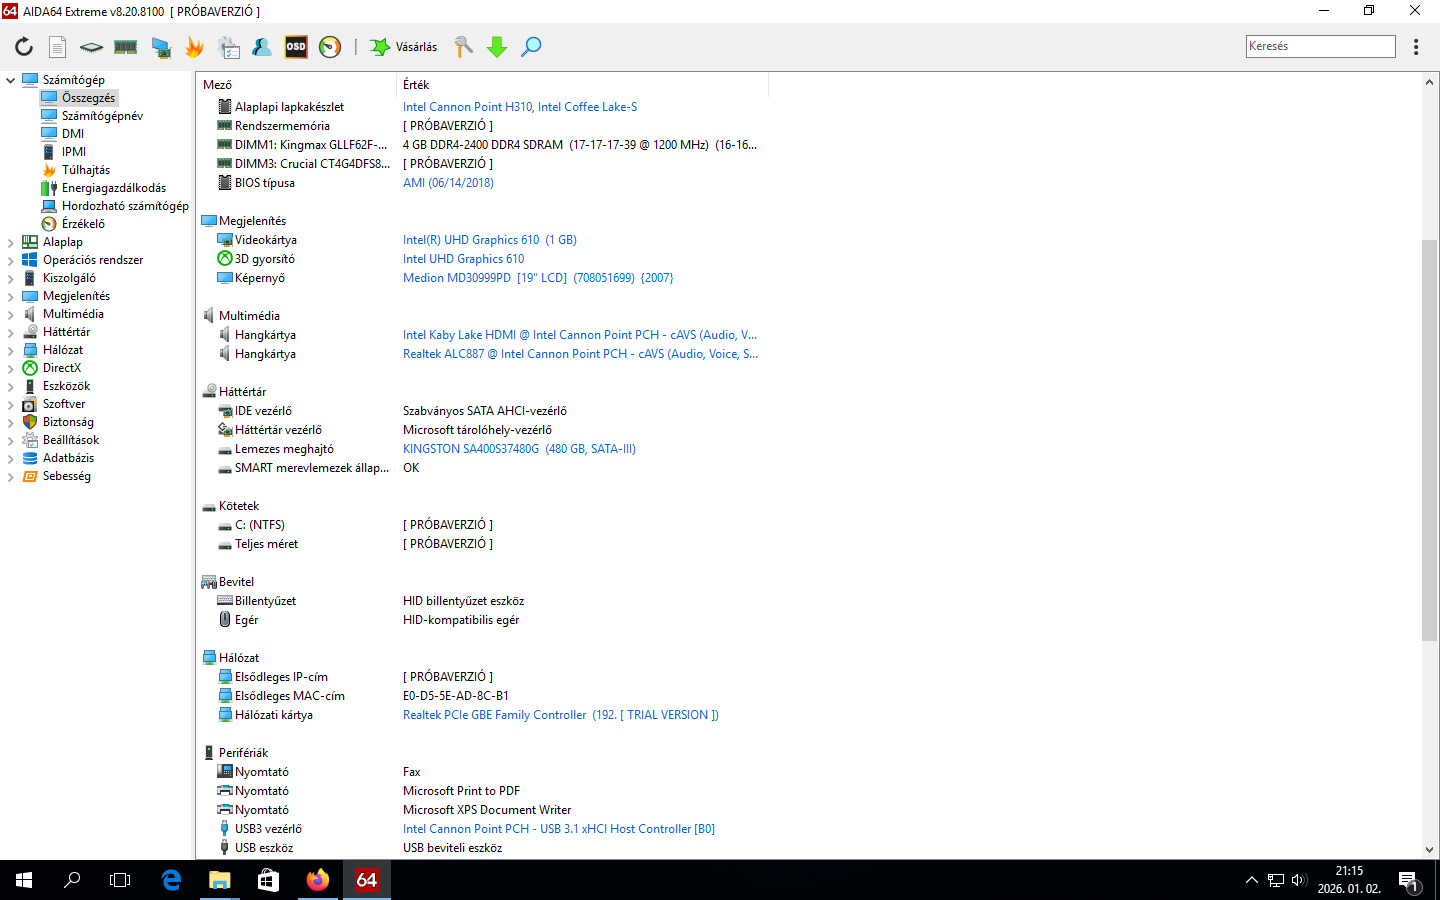This screenshot has width=1440, height=900.
Task: Open the Intel Kaby Lake HDMI audio link
Action: (580, 335)
